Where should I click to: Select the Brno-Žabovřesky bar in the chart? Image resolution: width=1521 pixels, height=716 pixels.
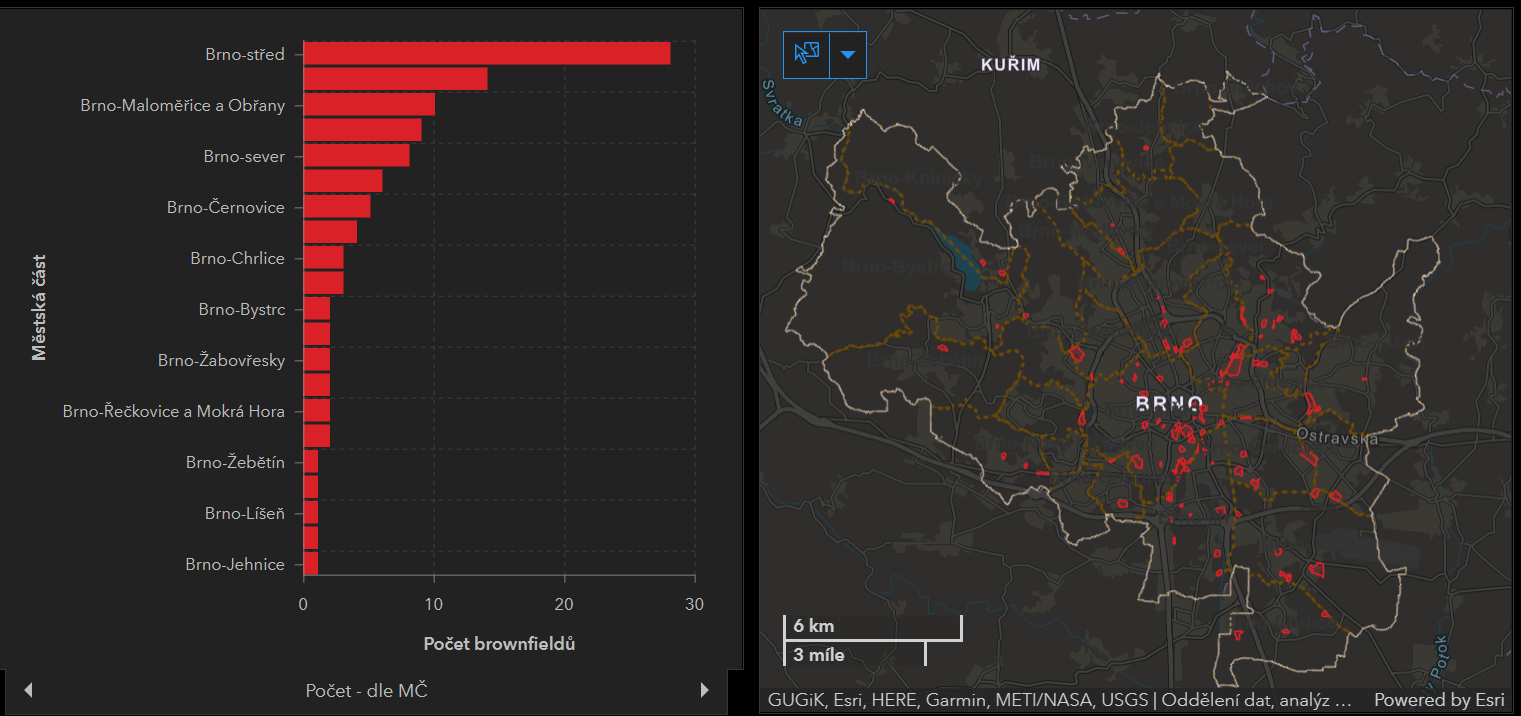(315, 359)
